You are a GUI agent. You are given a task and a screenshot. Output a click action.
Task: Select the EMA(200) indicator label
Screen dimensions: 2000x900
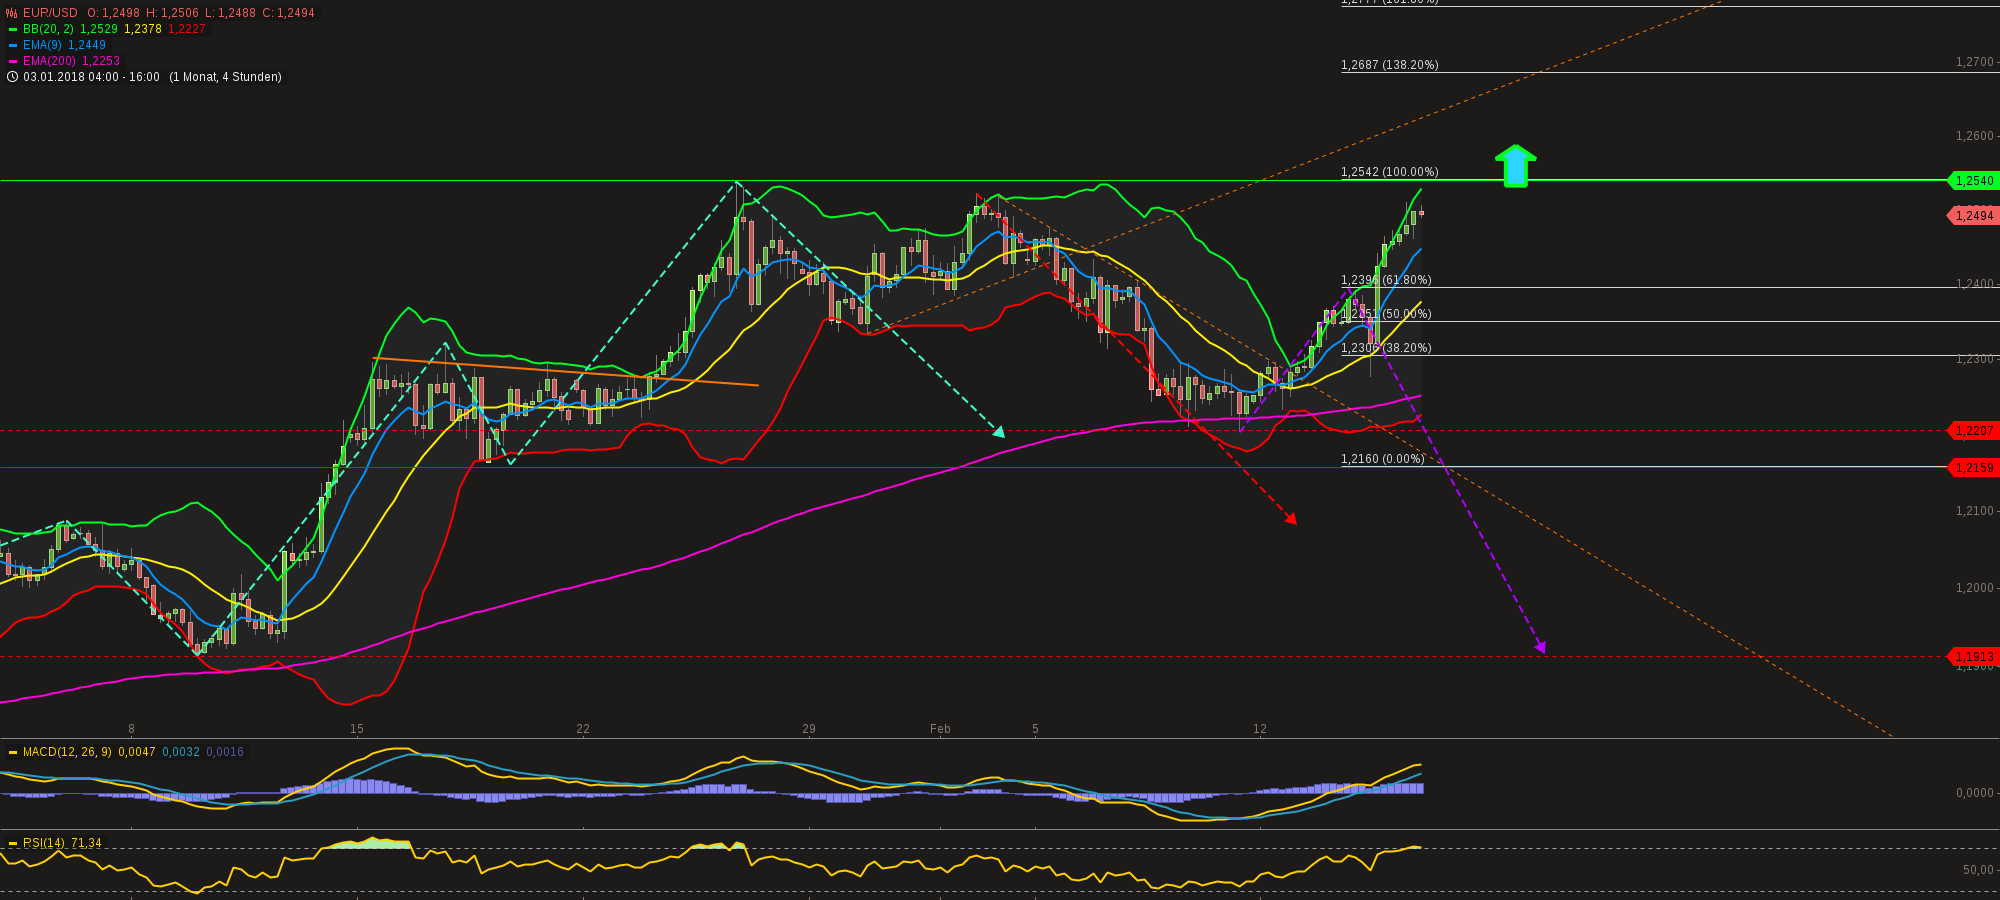(49, 61)
